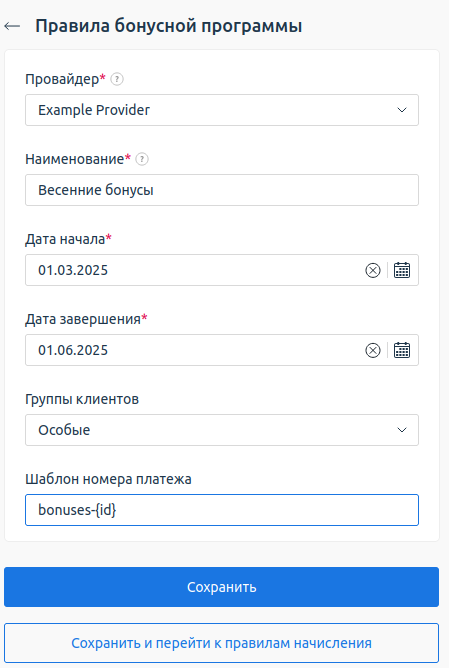Click the Шаблон номера платежа label

click(x=108, y=479)
